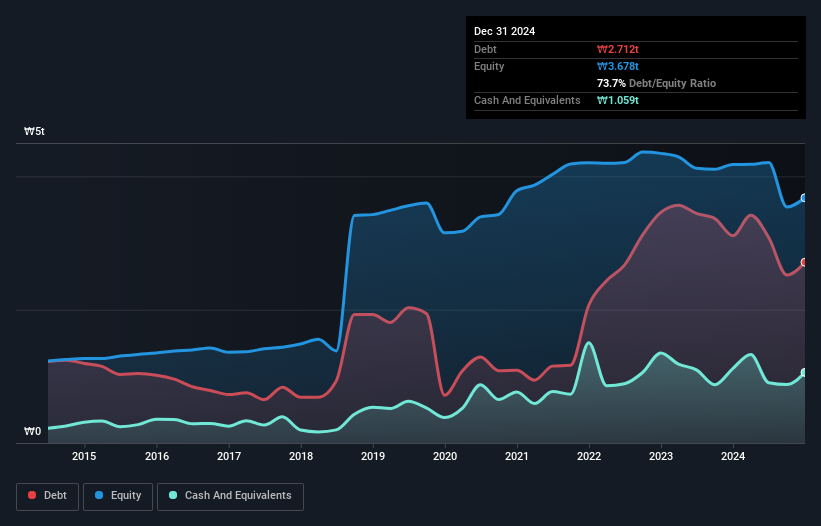821x526 pixels.
Task: Click the blue Equity legend dot
Action: click(99, 495)
